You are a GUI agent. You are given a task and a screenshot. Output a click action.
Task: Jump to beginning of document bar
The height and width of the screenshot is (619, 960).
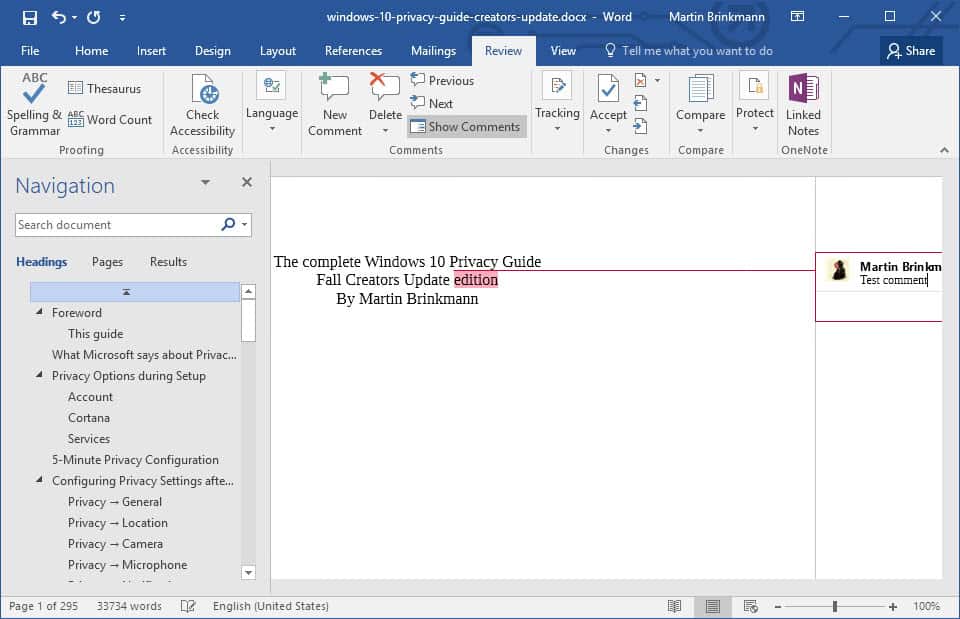point(135,292)
